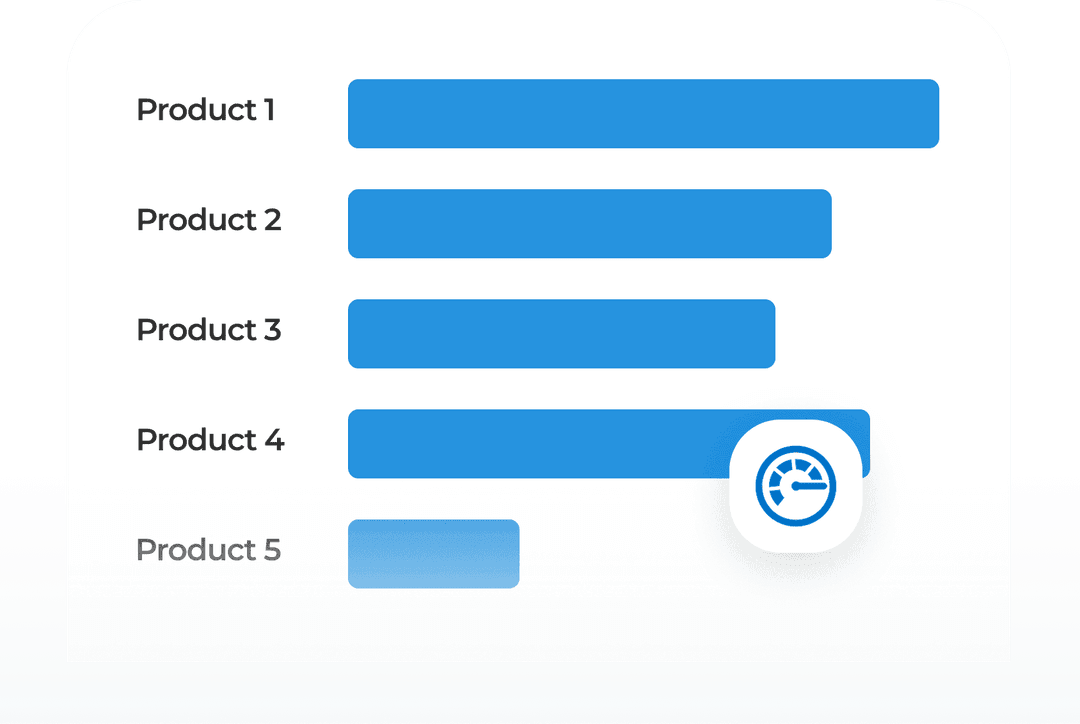Image resolution: width=1080 pixels, height=724 pixels.
Task: Click the shortest bar in the chart
Action: coord(433,554)
